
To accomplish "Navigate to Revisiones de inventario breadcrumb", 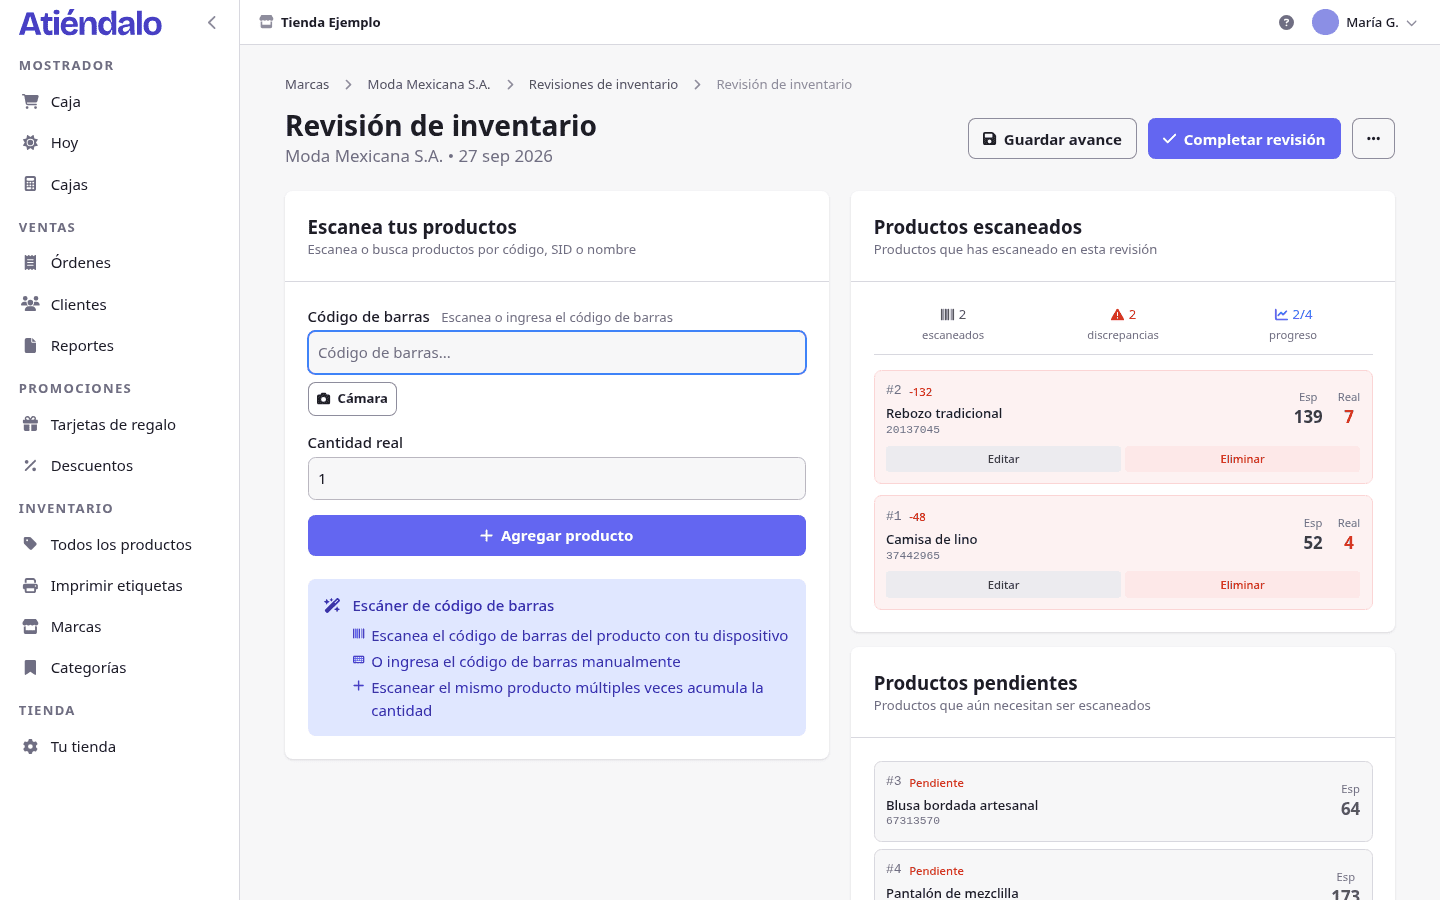I will 603,84.
